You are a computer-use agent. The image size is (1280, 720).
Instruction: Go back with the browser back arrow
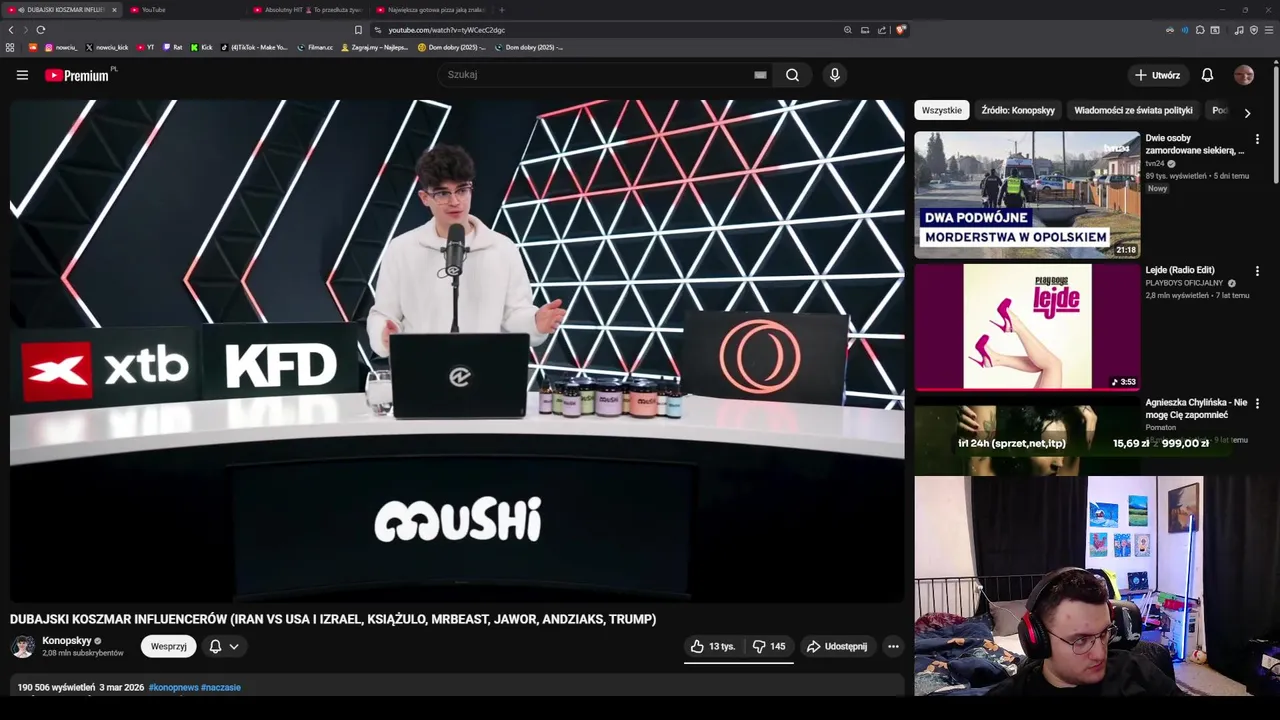[x=11, y=30]
